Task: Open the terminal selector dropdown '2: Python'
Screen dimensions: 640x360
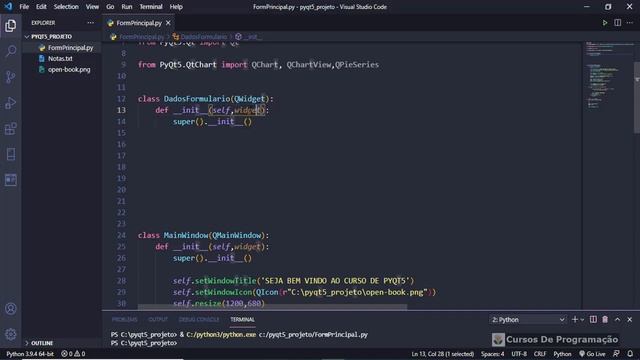Action: pos(528,320)
